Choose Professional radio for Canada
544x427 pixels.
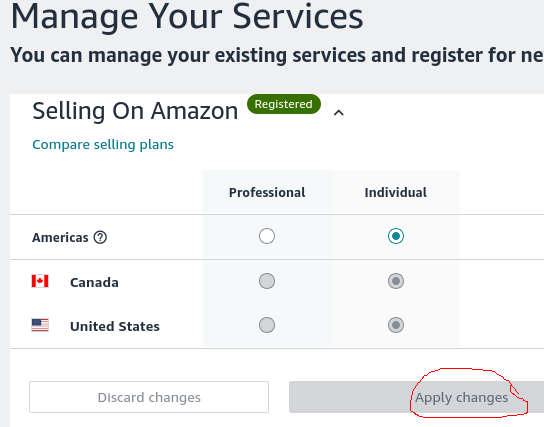(267, 281)
